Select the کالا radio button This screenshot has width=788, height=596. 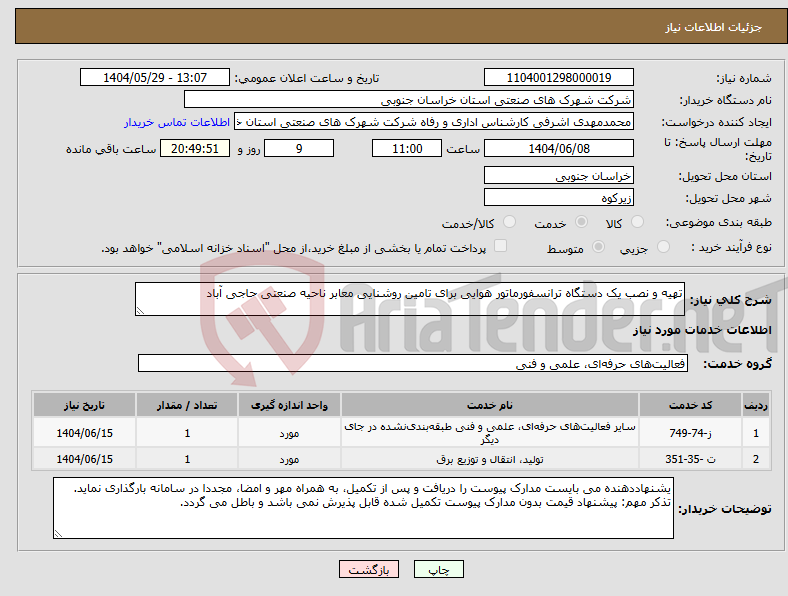(x=637, y=222)
